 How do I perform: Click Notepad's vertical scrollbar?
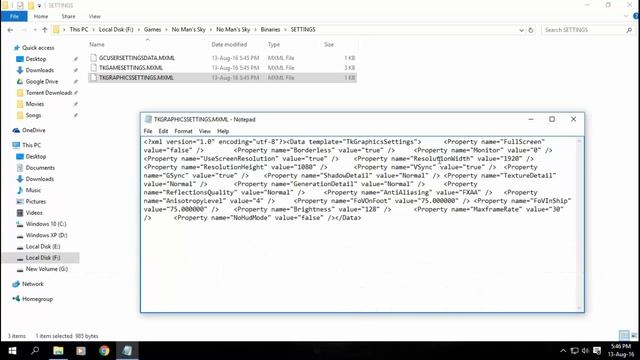(580, 224)
